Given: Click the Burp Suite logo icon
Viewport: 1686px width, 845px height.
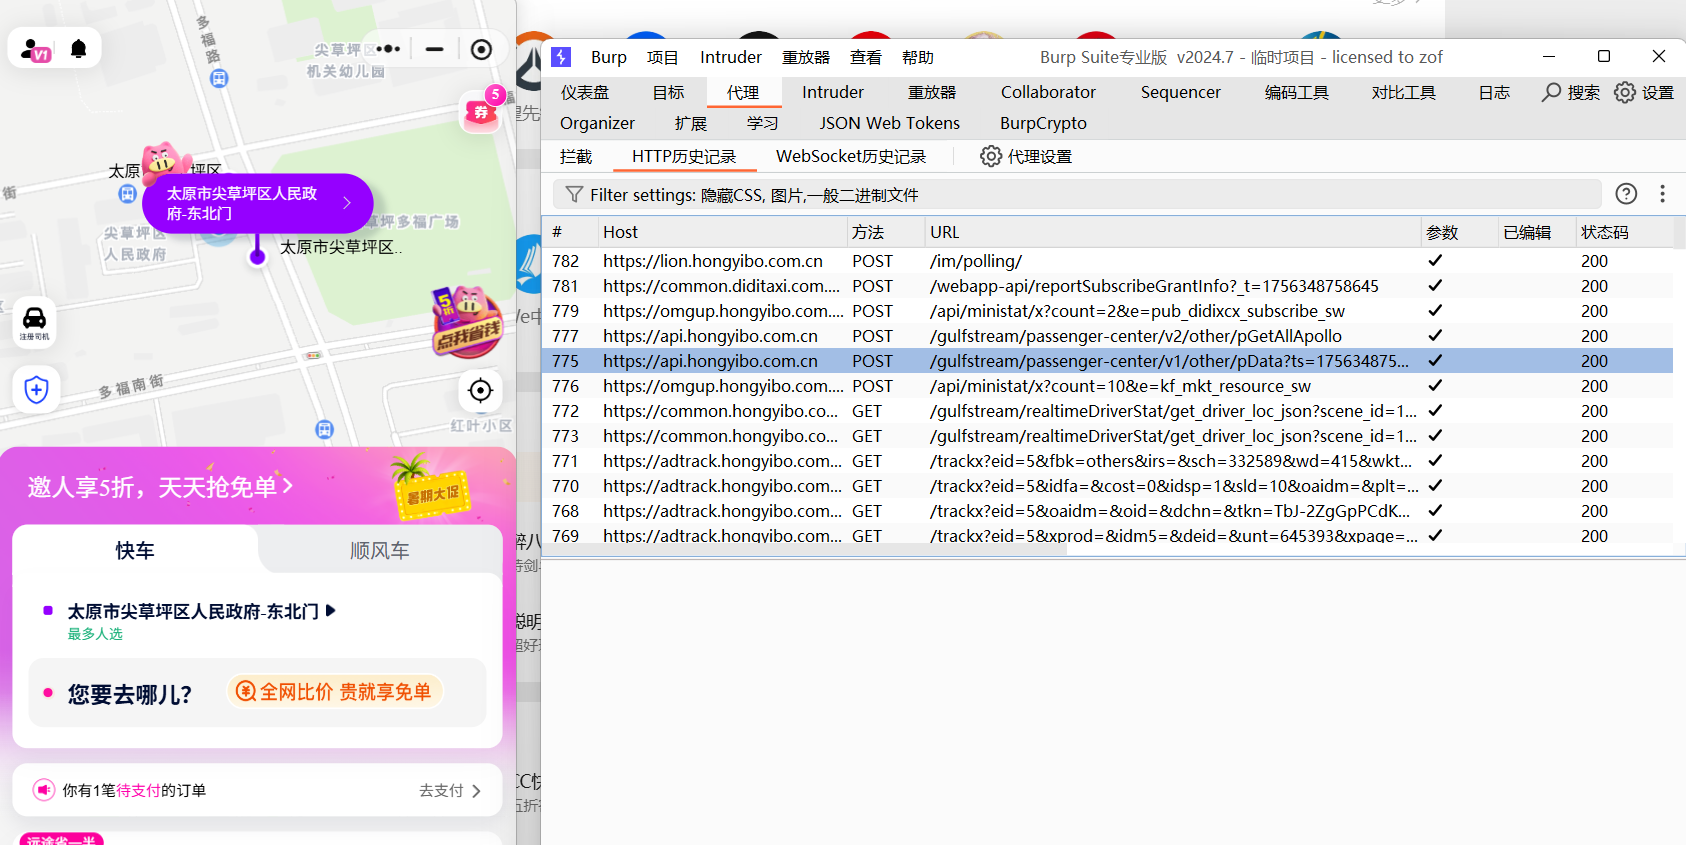Looking at the screenshot, I should 561,57.
